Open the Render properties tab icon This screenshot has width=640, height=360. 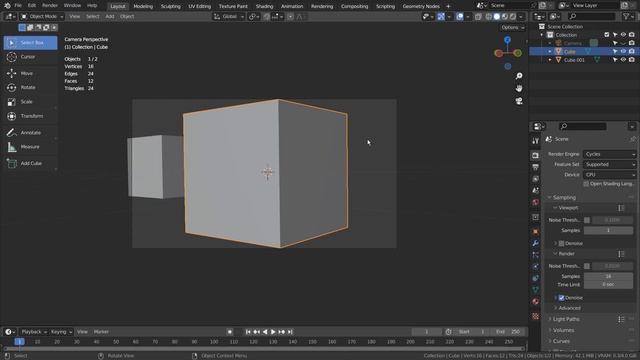(536, 156)
